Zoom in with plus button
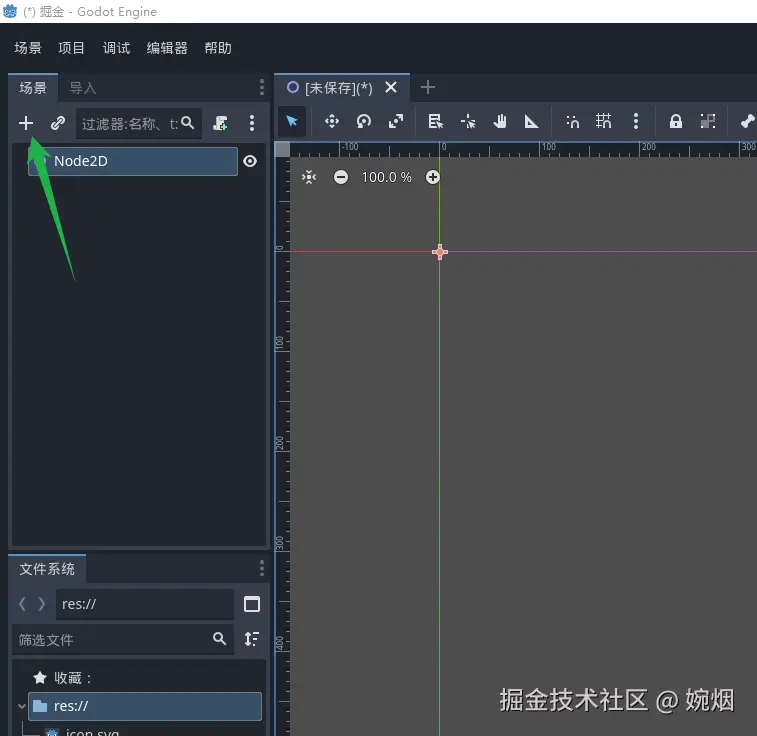The width and height of the screenshot is (757, 736). pyautogui.click(x=433, y=178)
